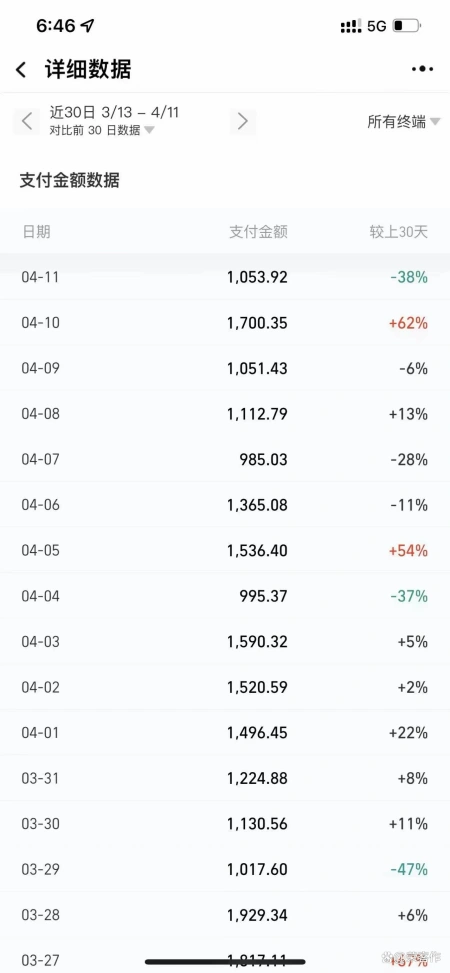
Task: Go to previous 30-day period arrow
Action: point(27,121)
